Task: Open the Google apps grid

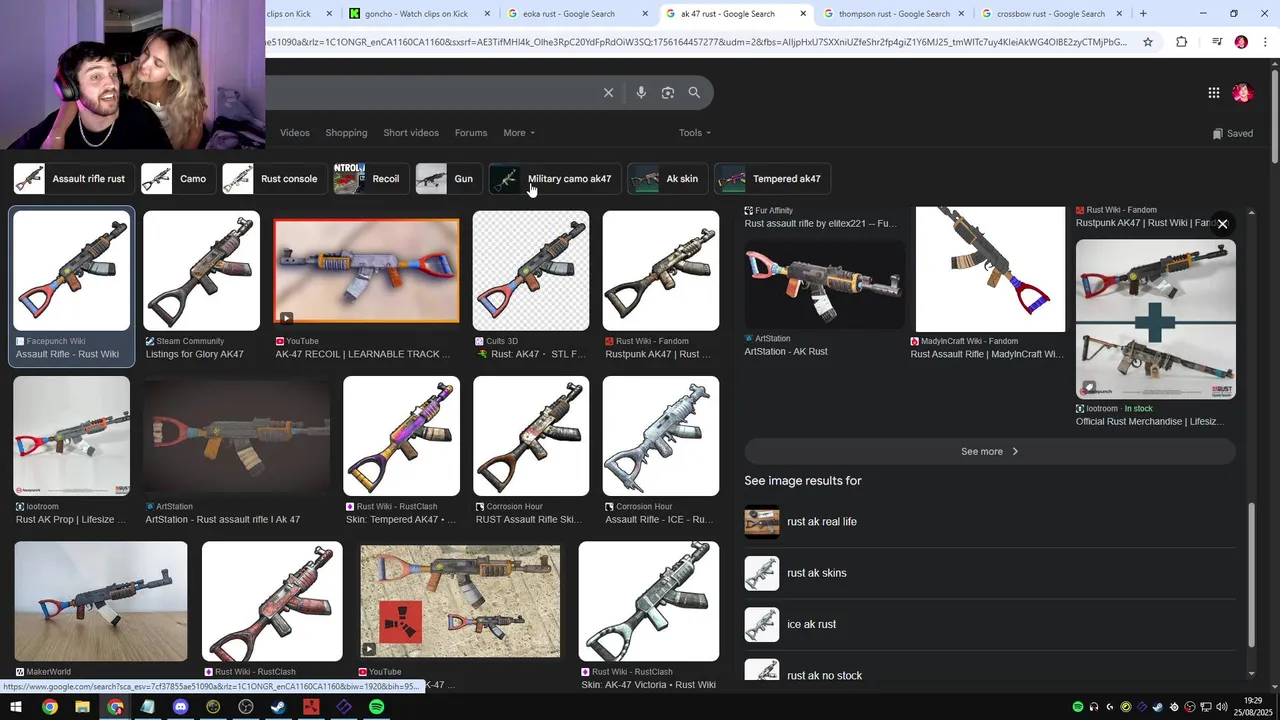Action: [1213, 93]
